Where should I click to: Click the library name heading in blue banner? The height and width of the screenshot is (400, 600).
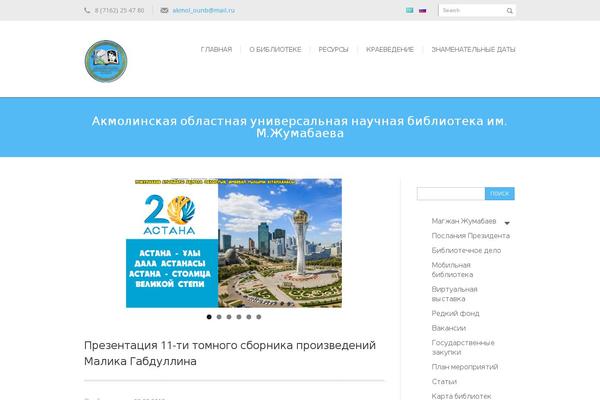click(x=300, y=127)
